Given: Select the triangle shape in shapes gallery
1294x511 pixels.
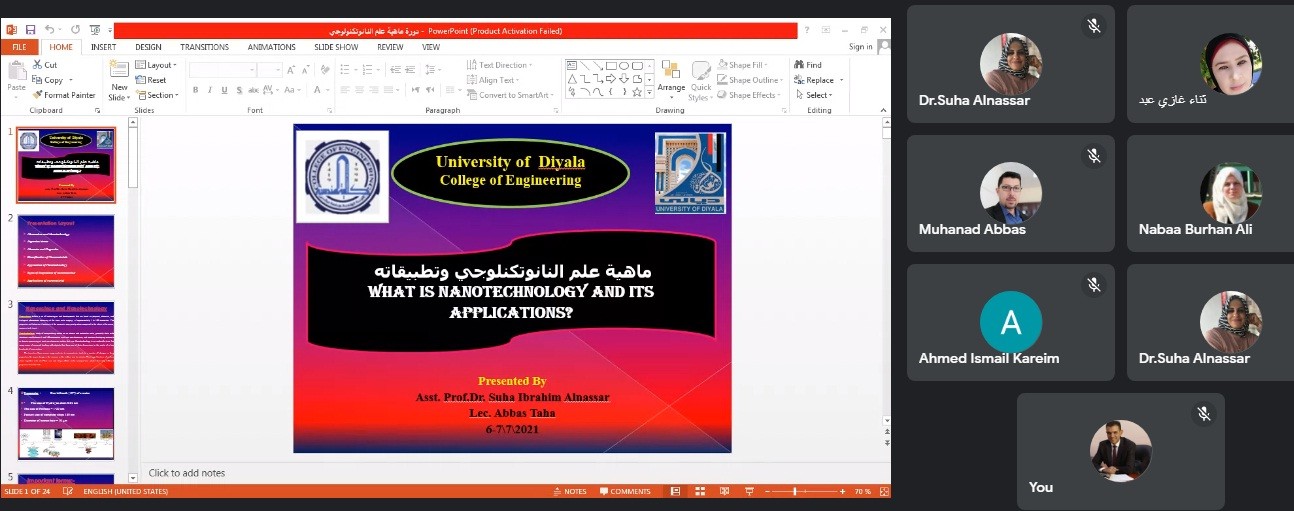Looking at the screenshot, I should 572,79.
